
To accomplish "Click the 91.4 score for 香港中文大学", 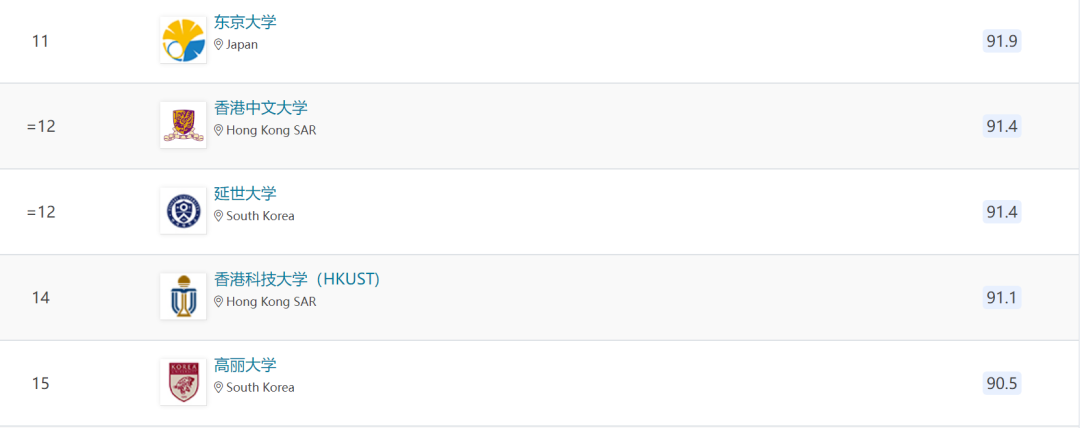I will tap(1001, 126).
